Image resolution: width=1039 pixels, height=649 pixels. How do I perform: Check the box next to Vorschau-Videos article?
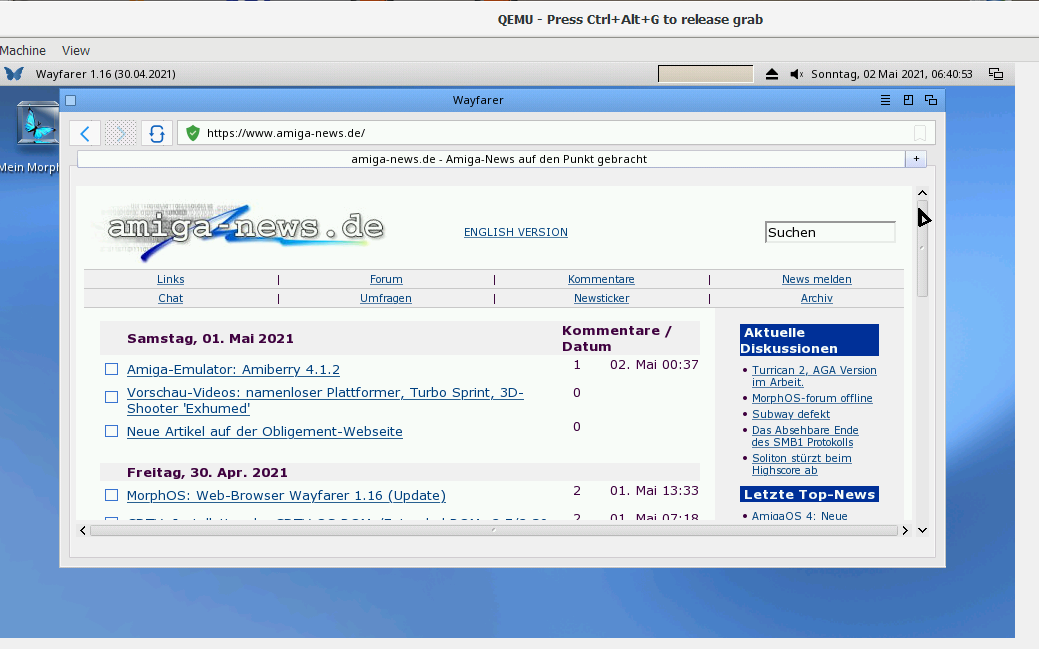coord(112,397)
